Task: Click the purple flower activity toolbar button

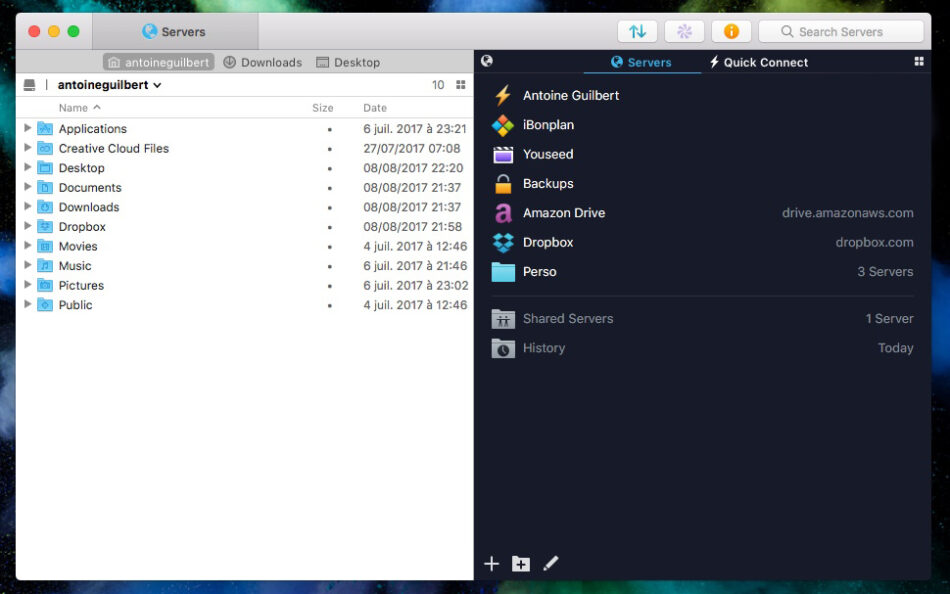Action: 684,32
